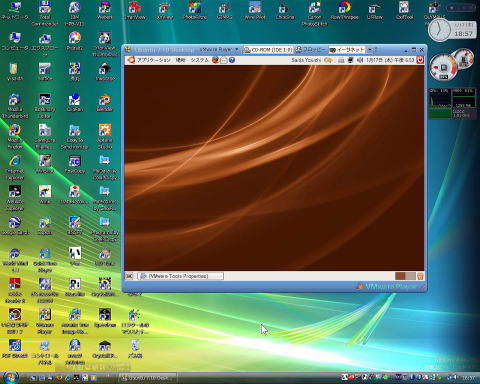This screenshot has width=480, height=384.
Task: Toggle the CD-ROM (IDE 1:0) device
Action: [268, 50]
